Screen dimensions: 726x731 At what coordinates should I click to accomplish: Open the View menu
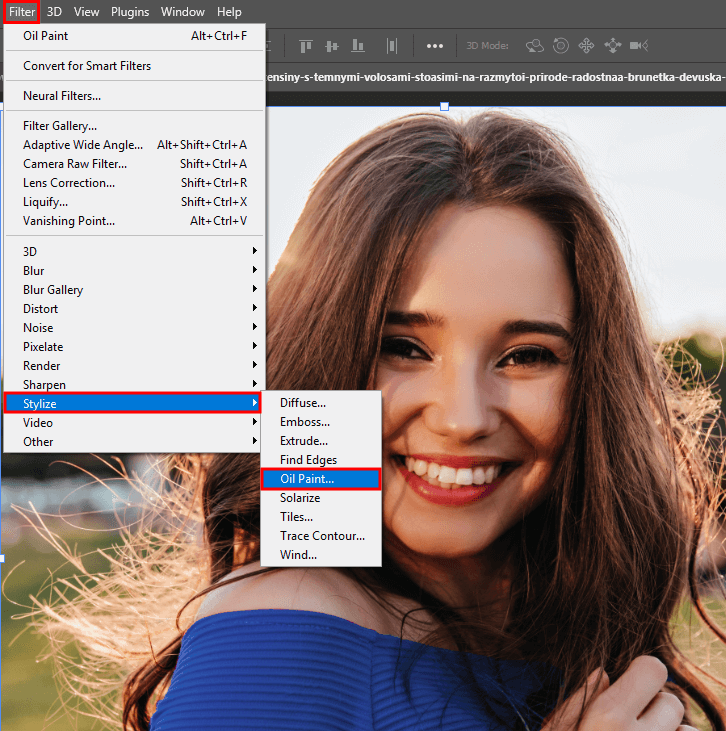(x=86, y=12)
